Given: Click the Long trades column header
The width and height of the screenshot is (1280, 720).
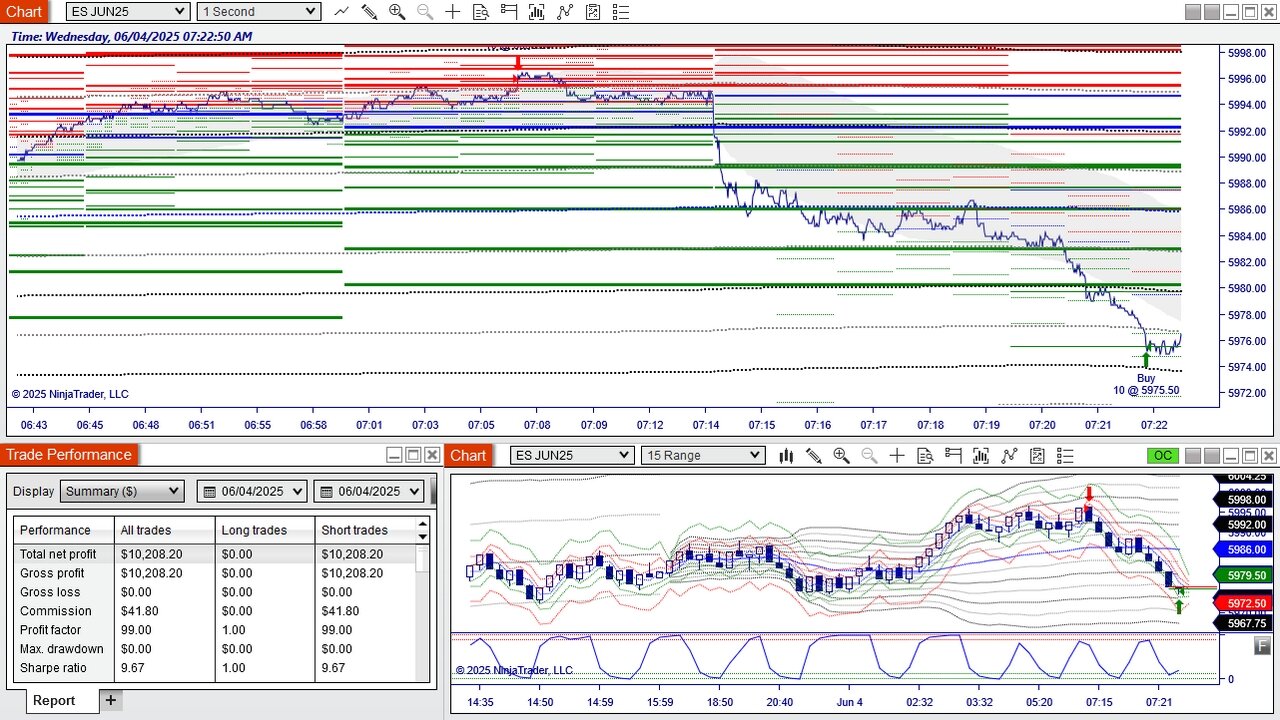Looking at the screenshot, I should pos(265,530).
